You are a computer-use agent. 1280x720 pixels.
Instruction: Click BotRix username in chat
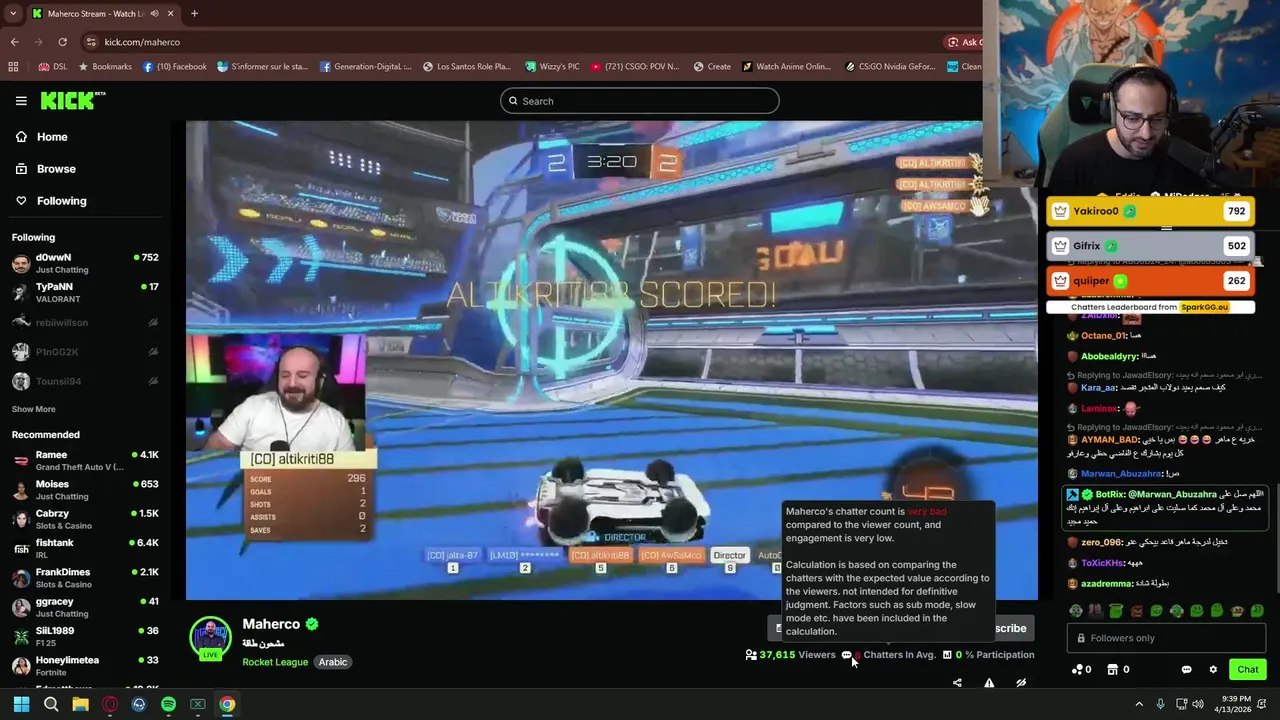coord(1109,494)
